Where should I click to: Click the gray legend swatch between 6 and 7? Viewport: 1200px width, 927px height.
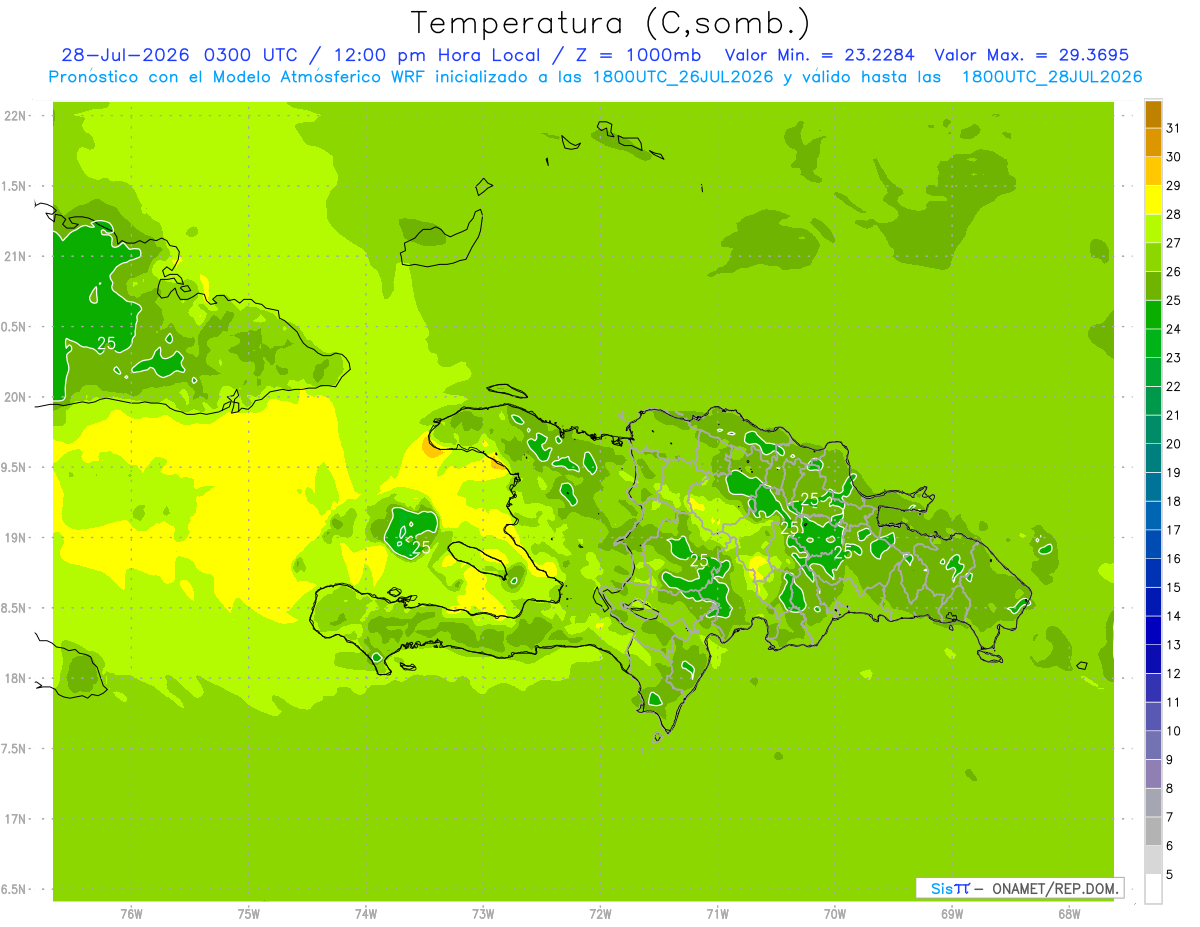(x=1153, y=832)
